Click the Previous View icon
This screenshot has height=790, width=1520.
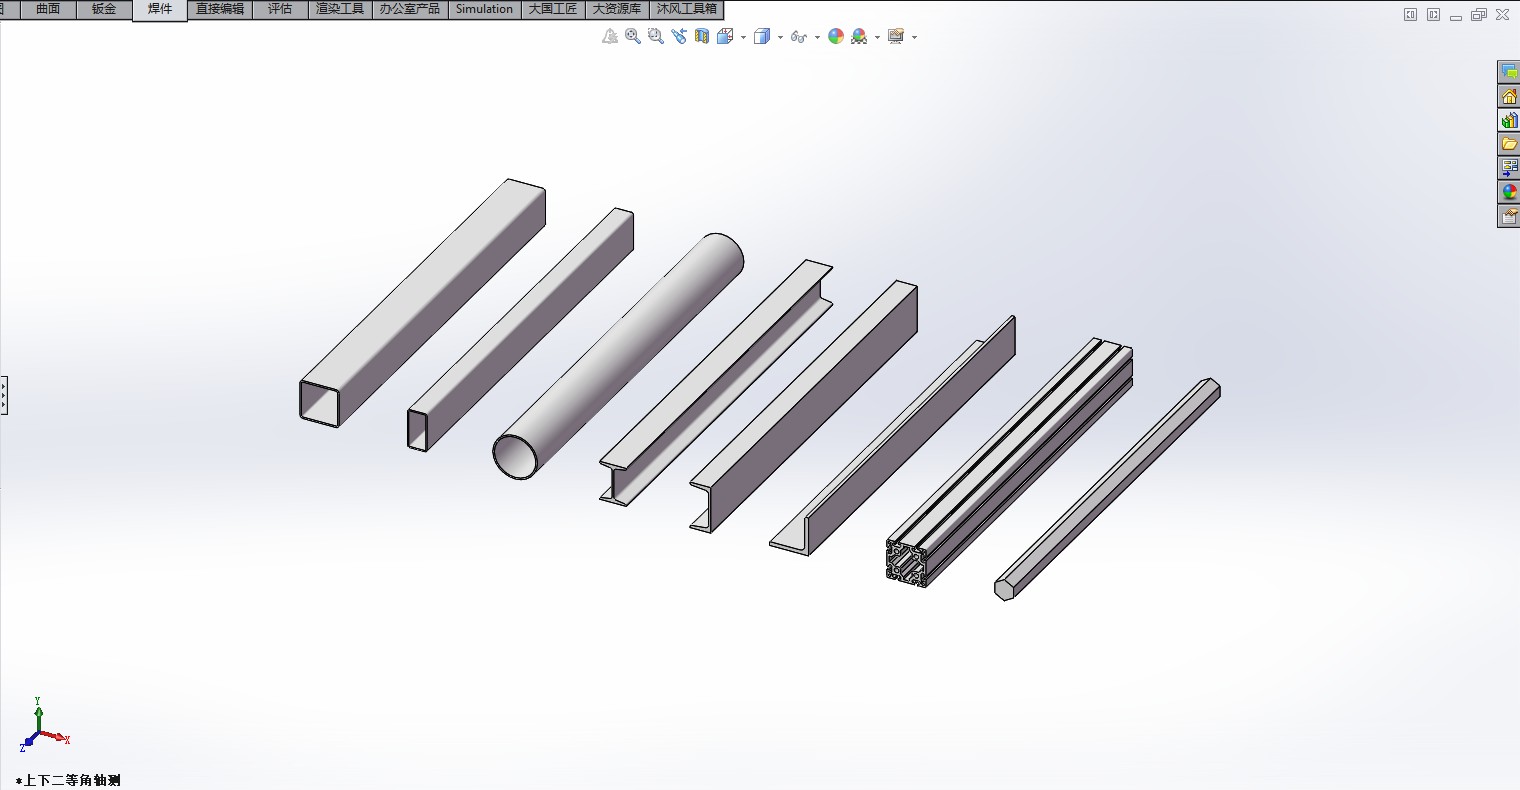679,37
